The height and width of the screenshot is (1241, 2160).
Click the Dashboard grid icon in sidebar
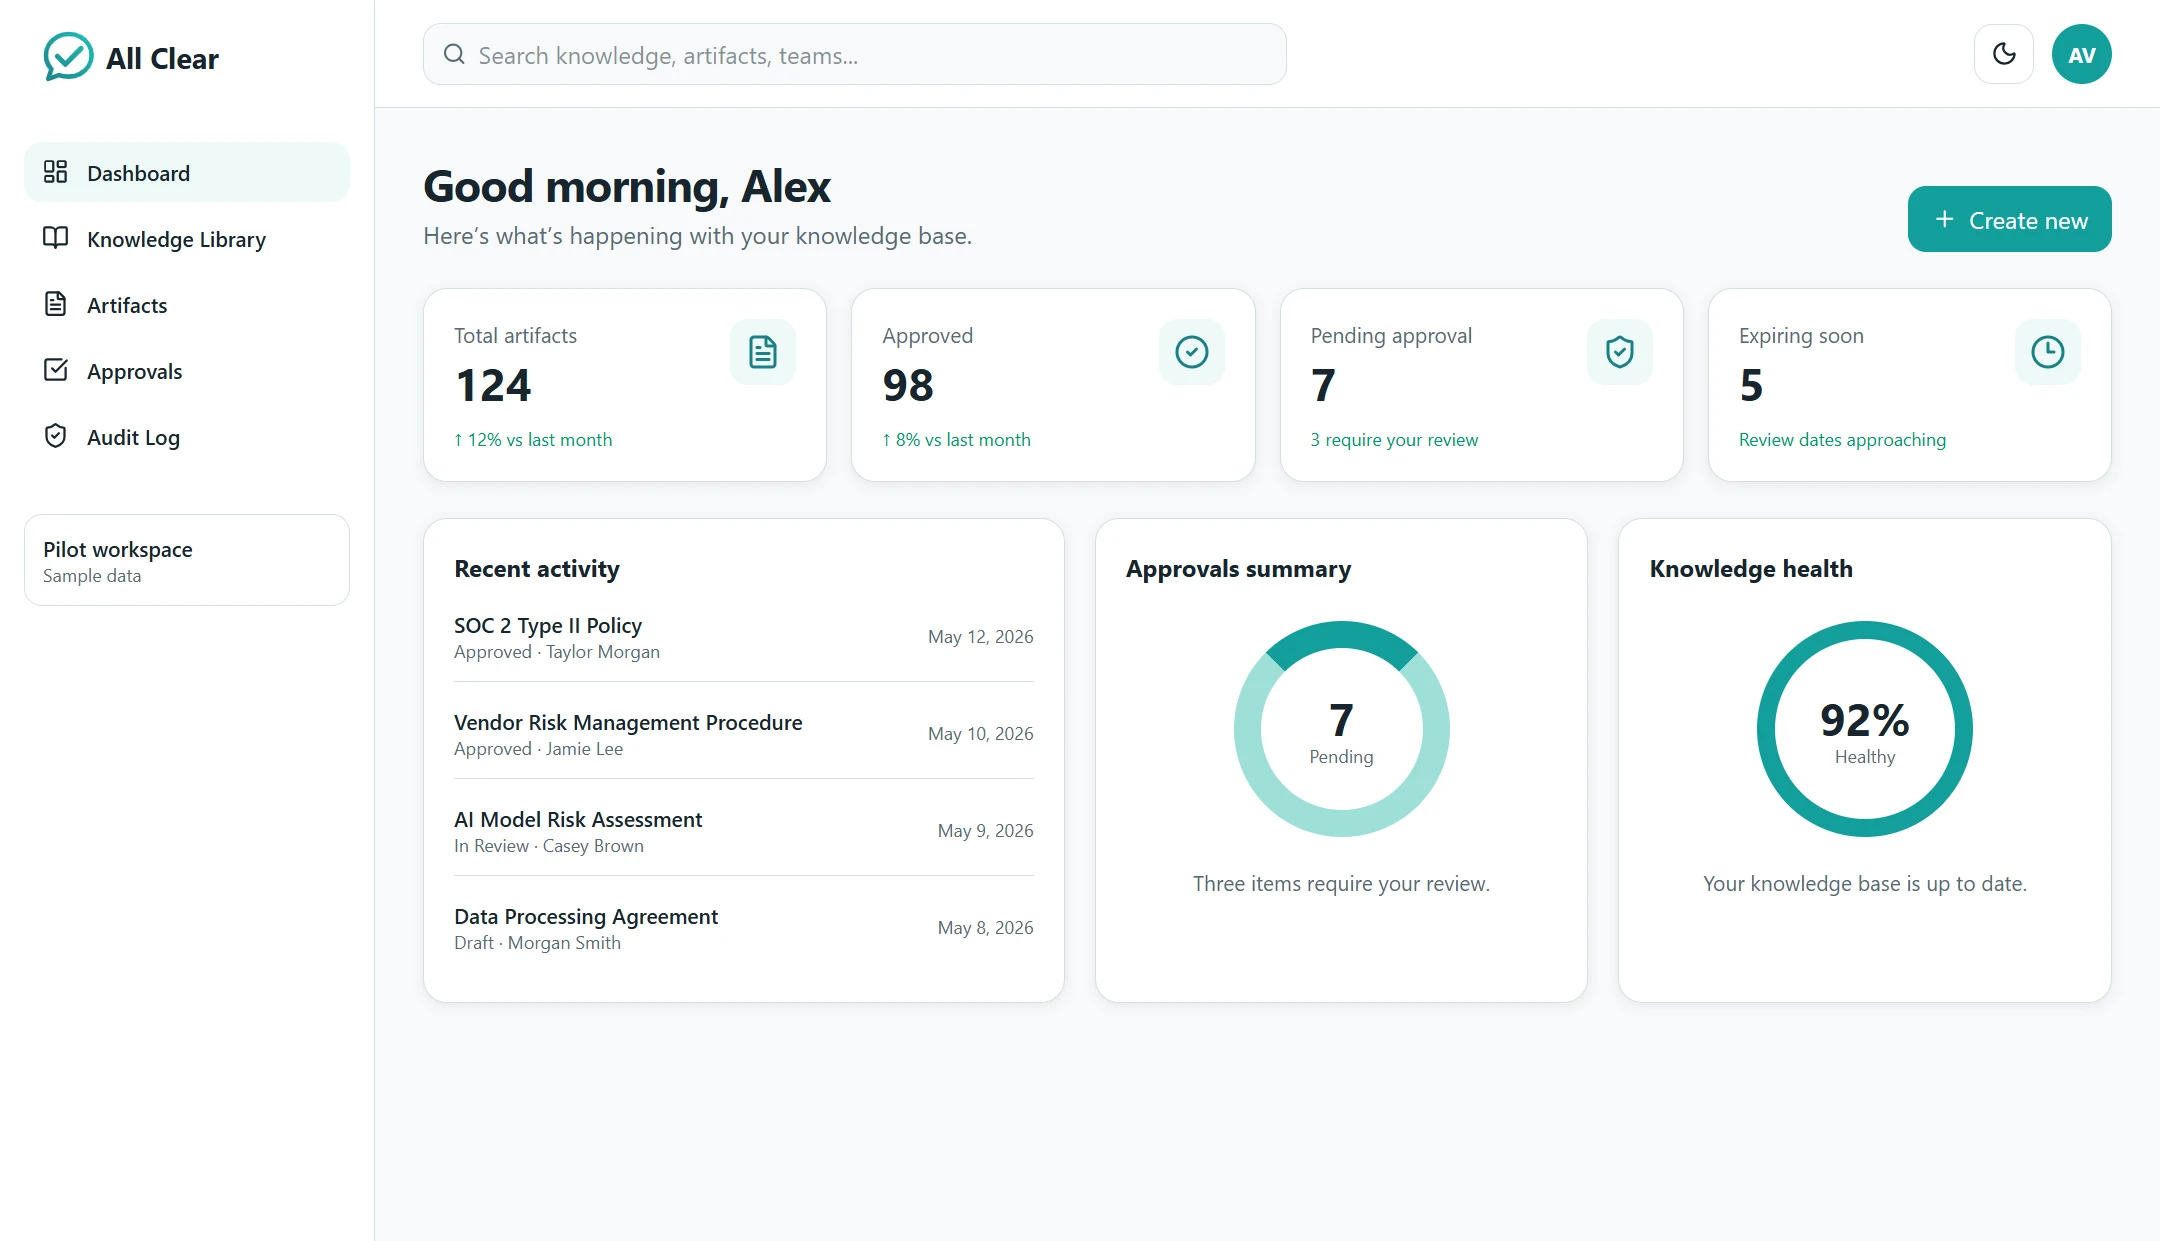click(56, 172)
